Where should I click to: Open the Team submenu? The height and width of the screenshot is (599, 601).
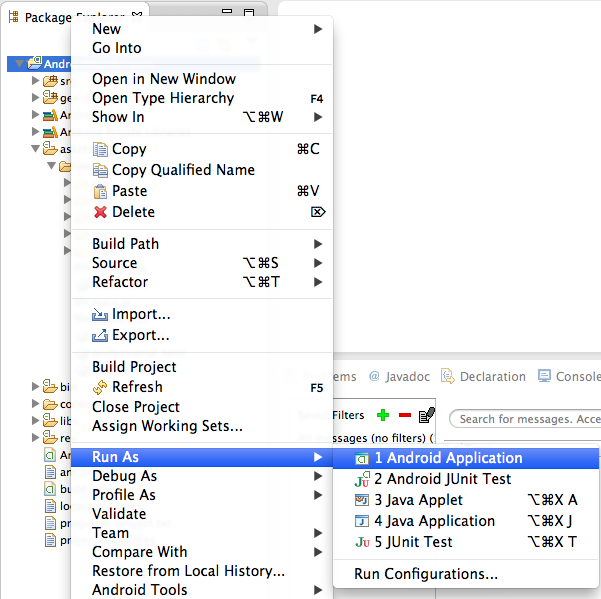pyautogui.click(x=202, y=533)
